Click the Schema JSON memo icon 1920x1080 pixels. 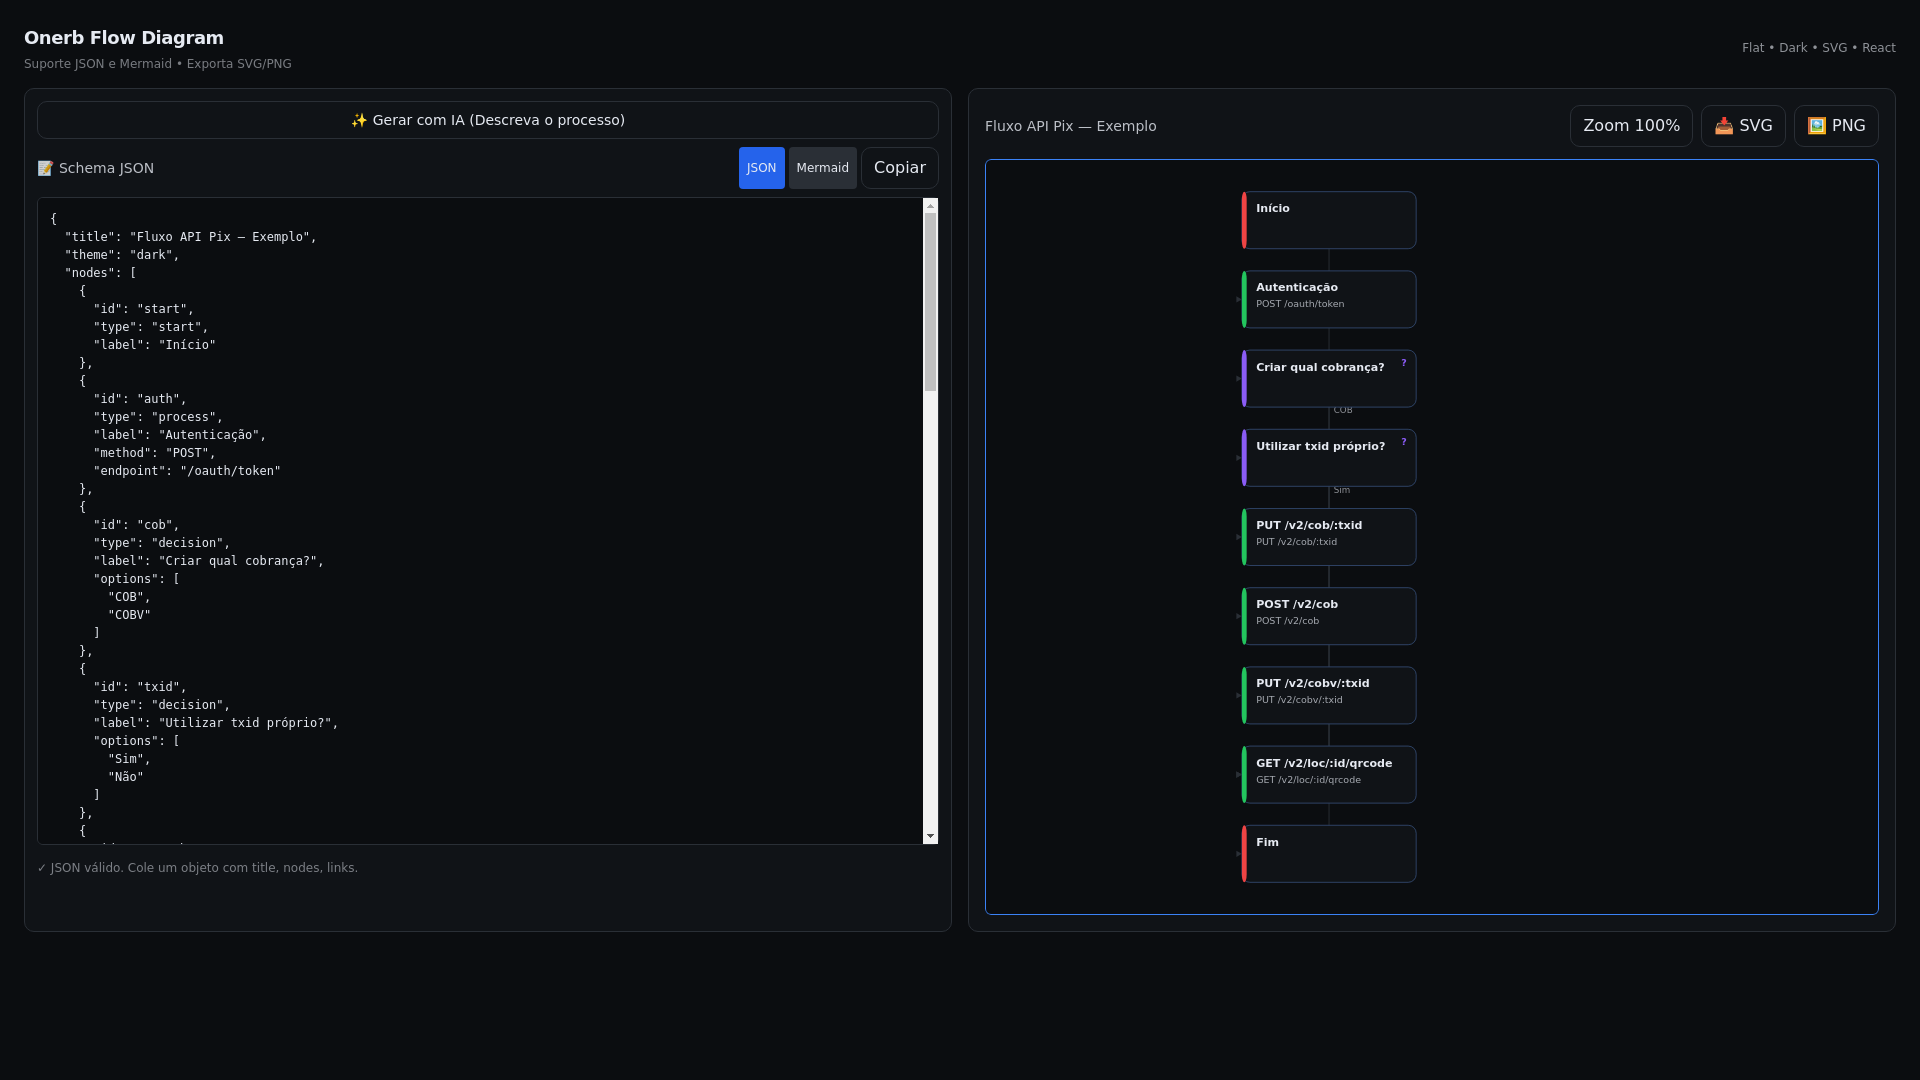45,168
